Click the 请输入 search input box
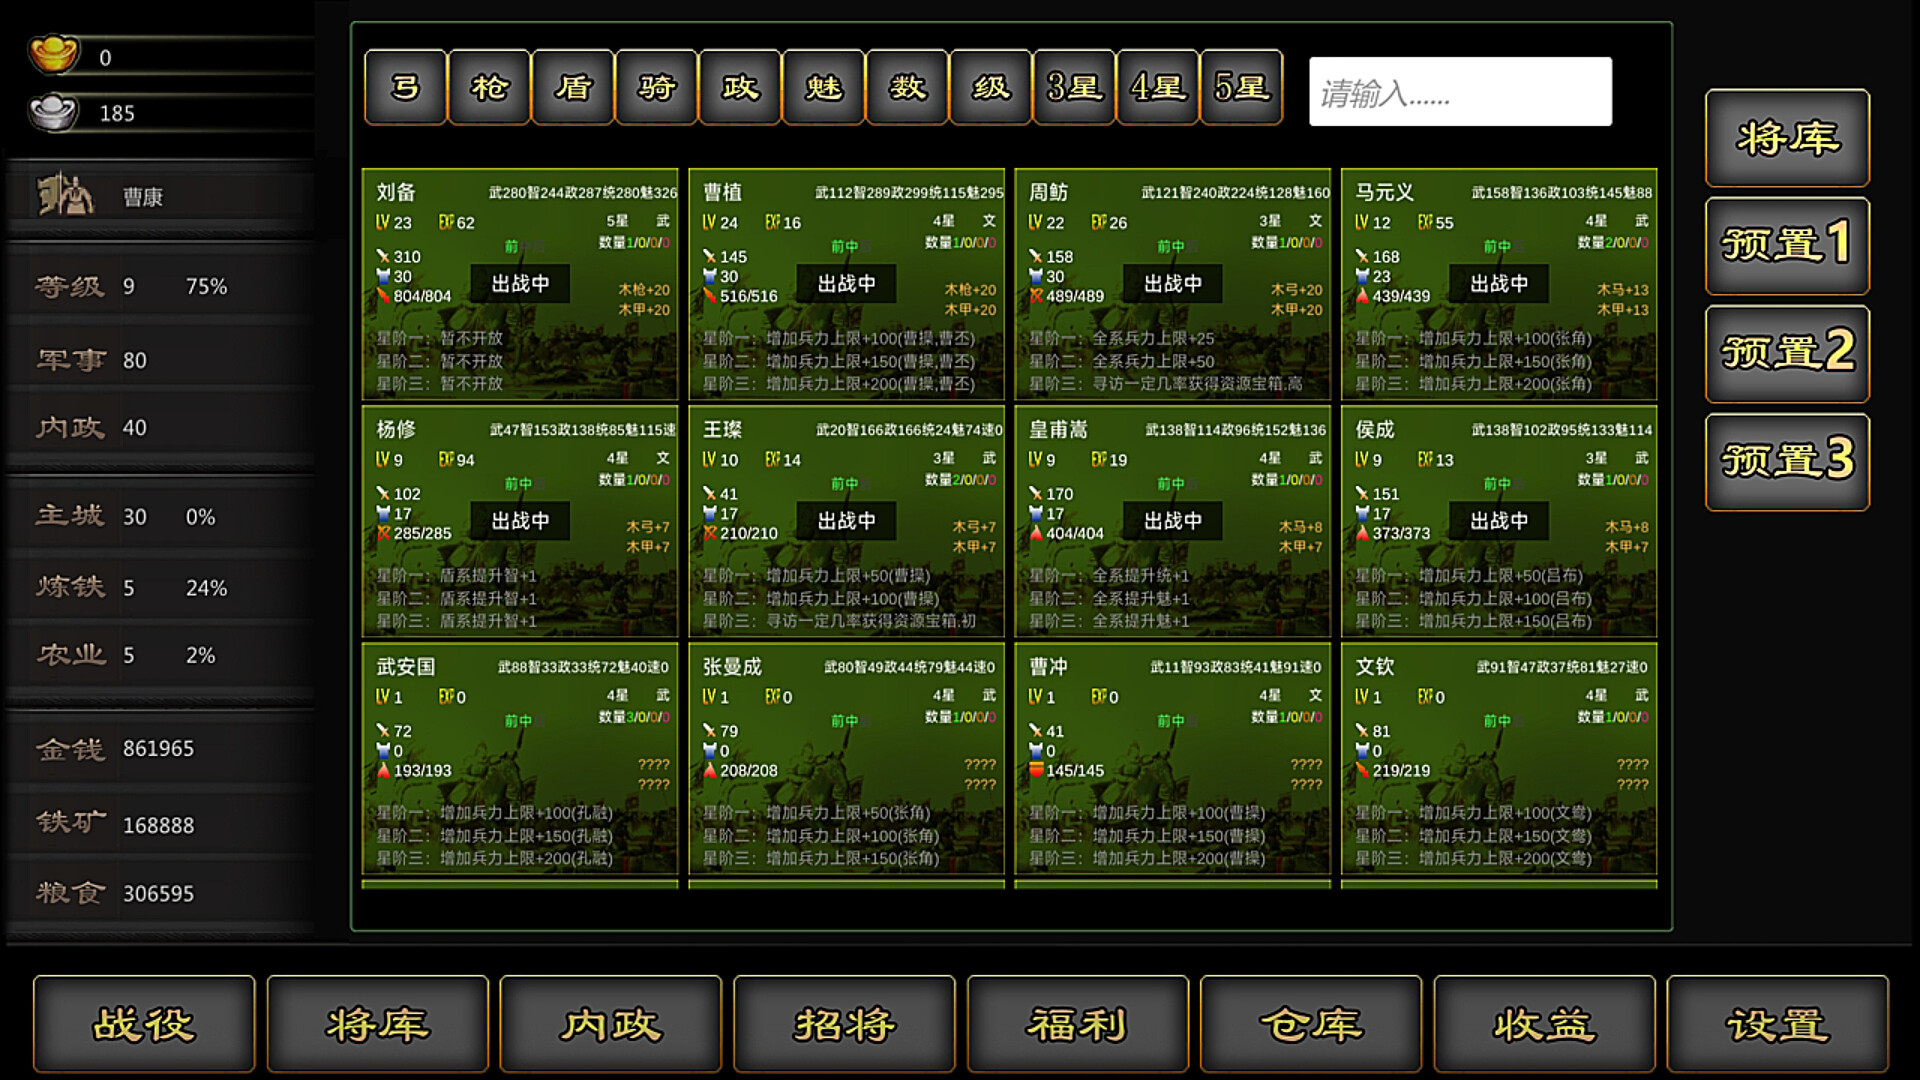1920x1080 pixels. tap(1461, 91)
